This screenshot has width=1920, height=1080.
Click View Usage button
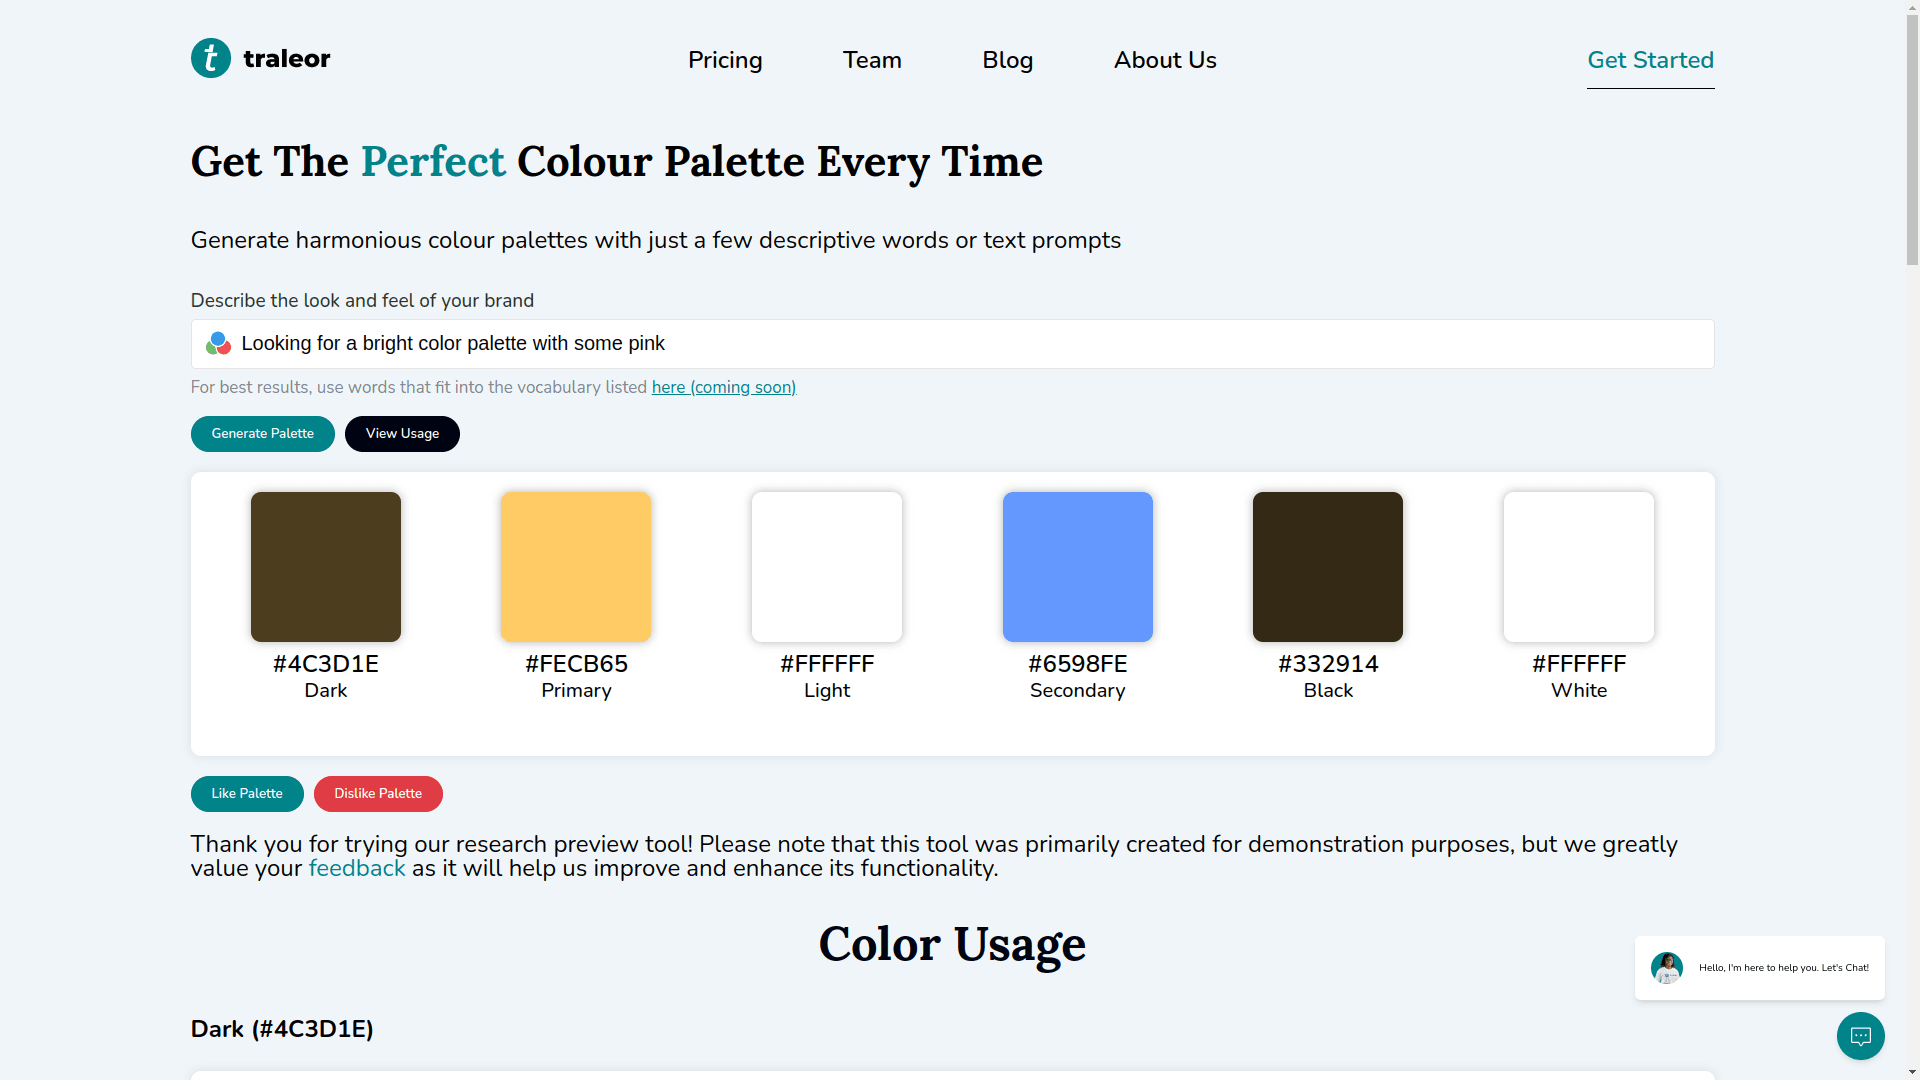[402, 434]
